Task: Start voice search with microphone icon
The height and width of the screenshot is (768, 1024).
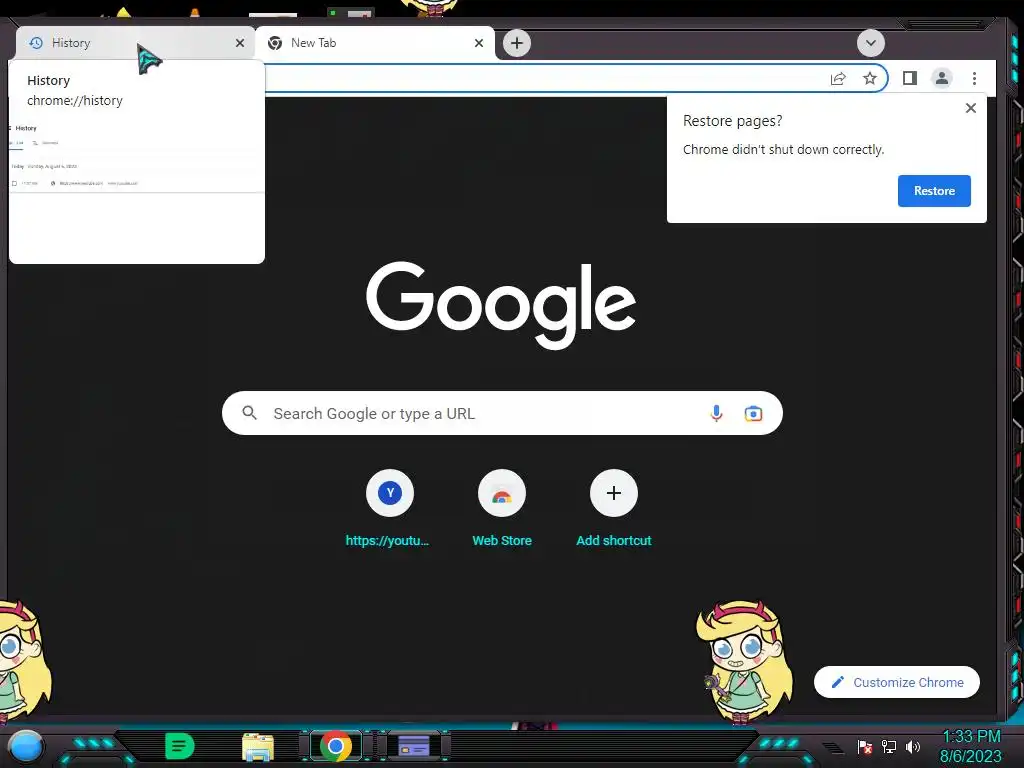Action: coord(716,413)
